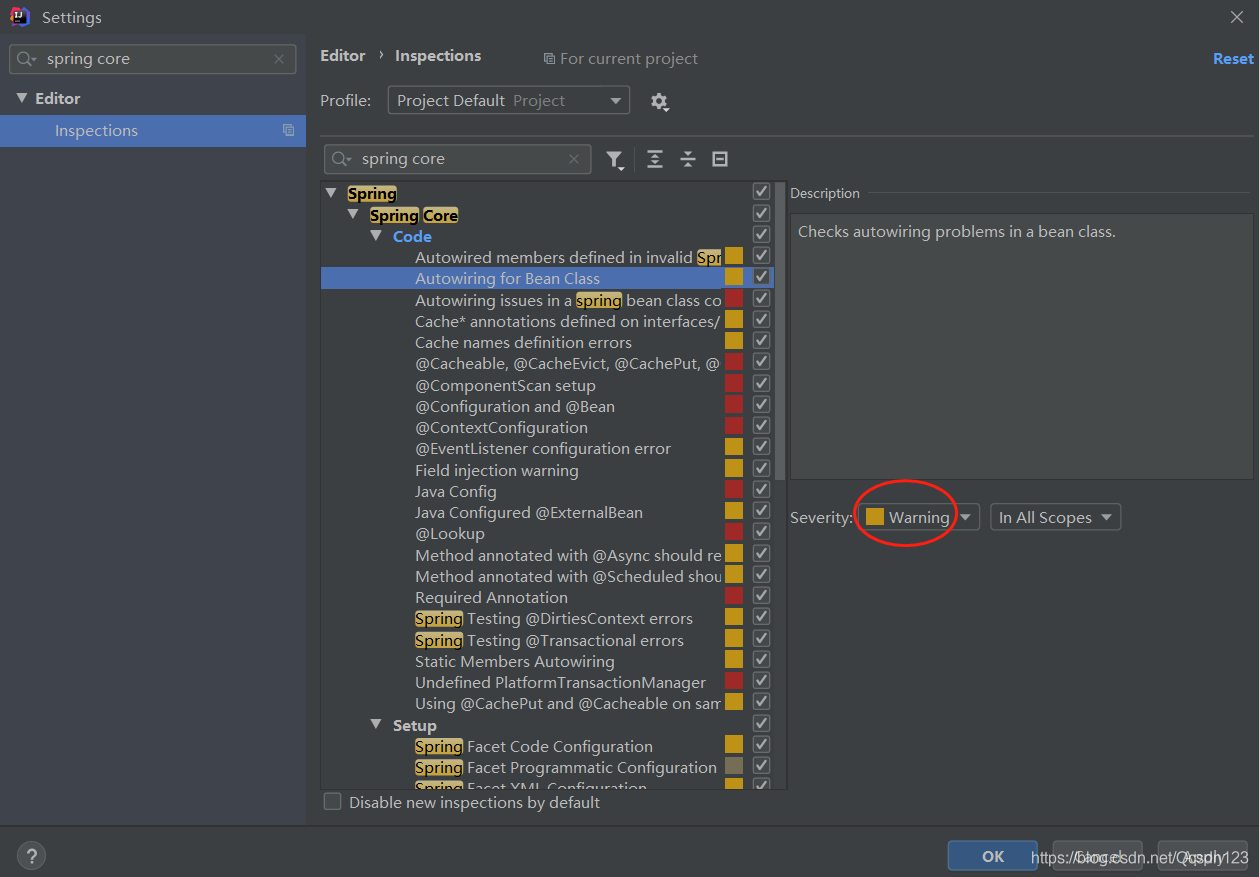This screenshot has width=1259, height=877.
Task: Click the yellow severity swatch beside Warning
Action: coord(875,517)
